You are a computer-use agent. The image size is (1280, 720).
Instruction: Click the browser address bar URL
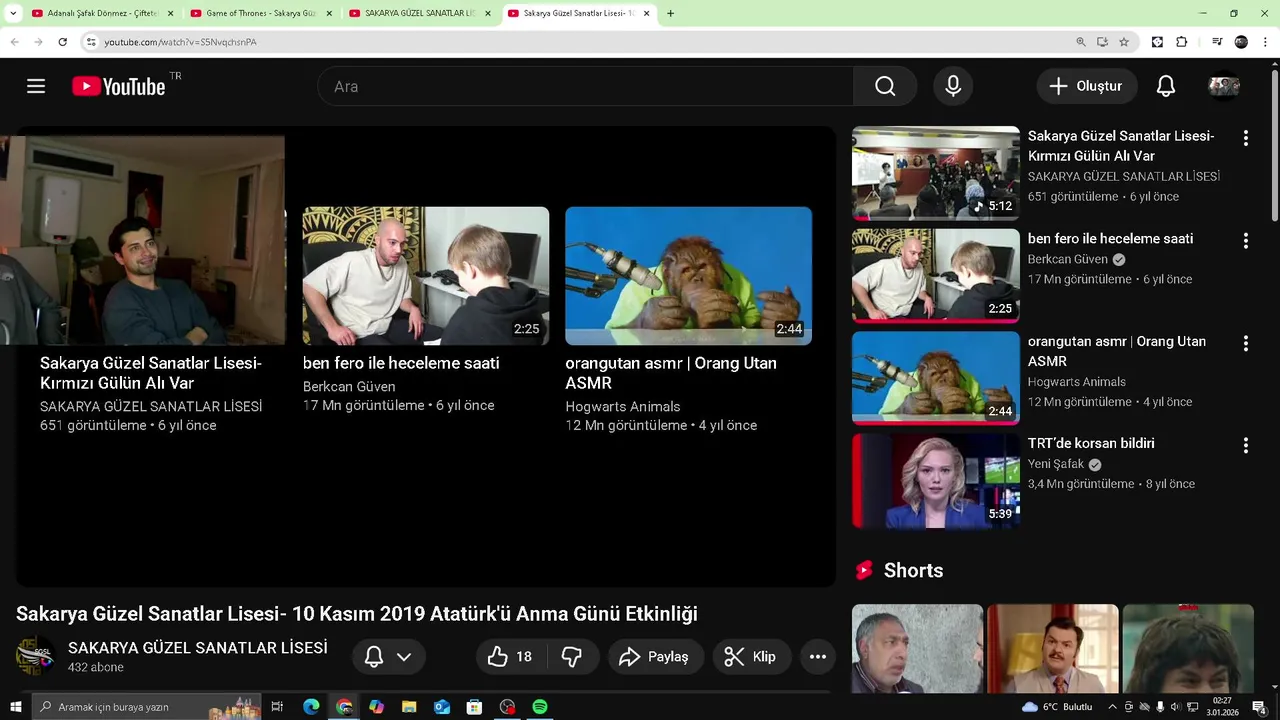(180, 42)
